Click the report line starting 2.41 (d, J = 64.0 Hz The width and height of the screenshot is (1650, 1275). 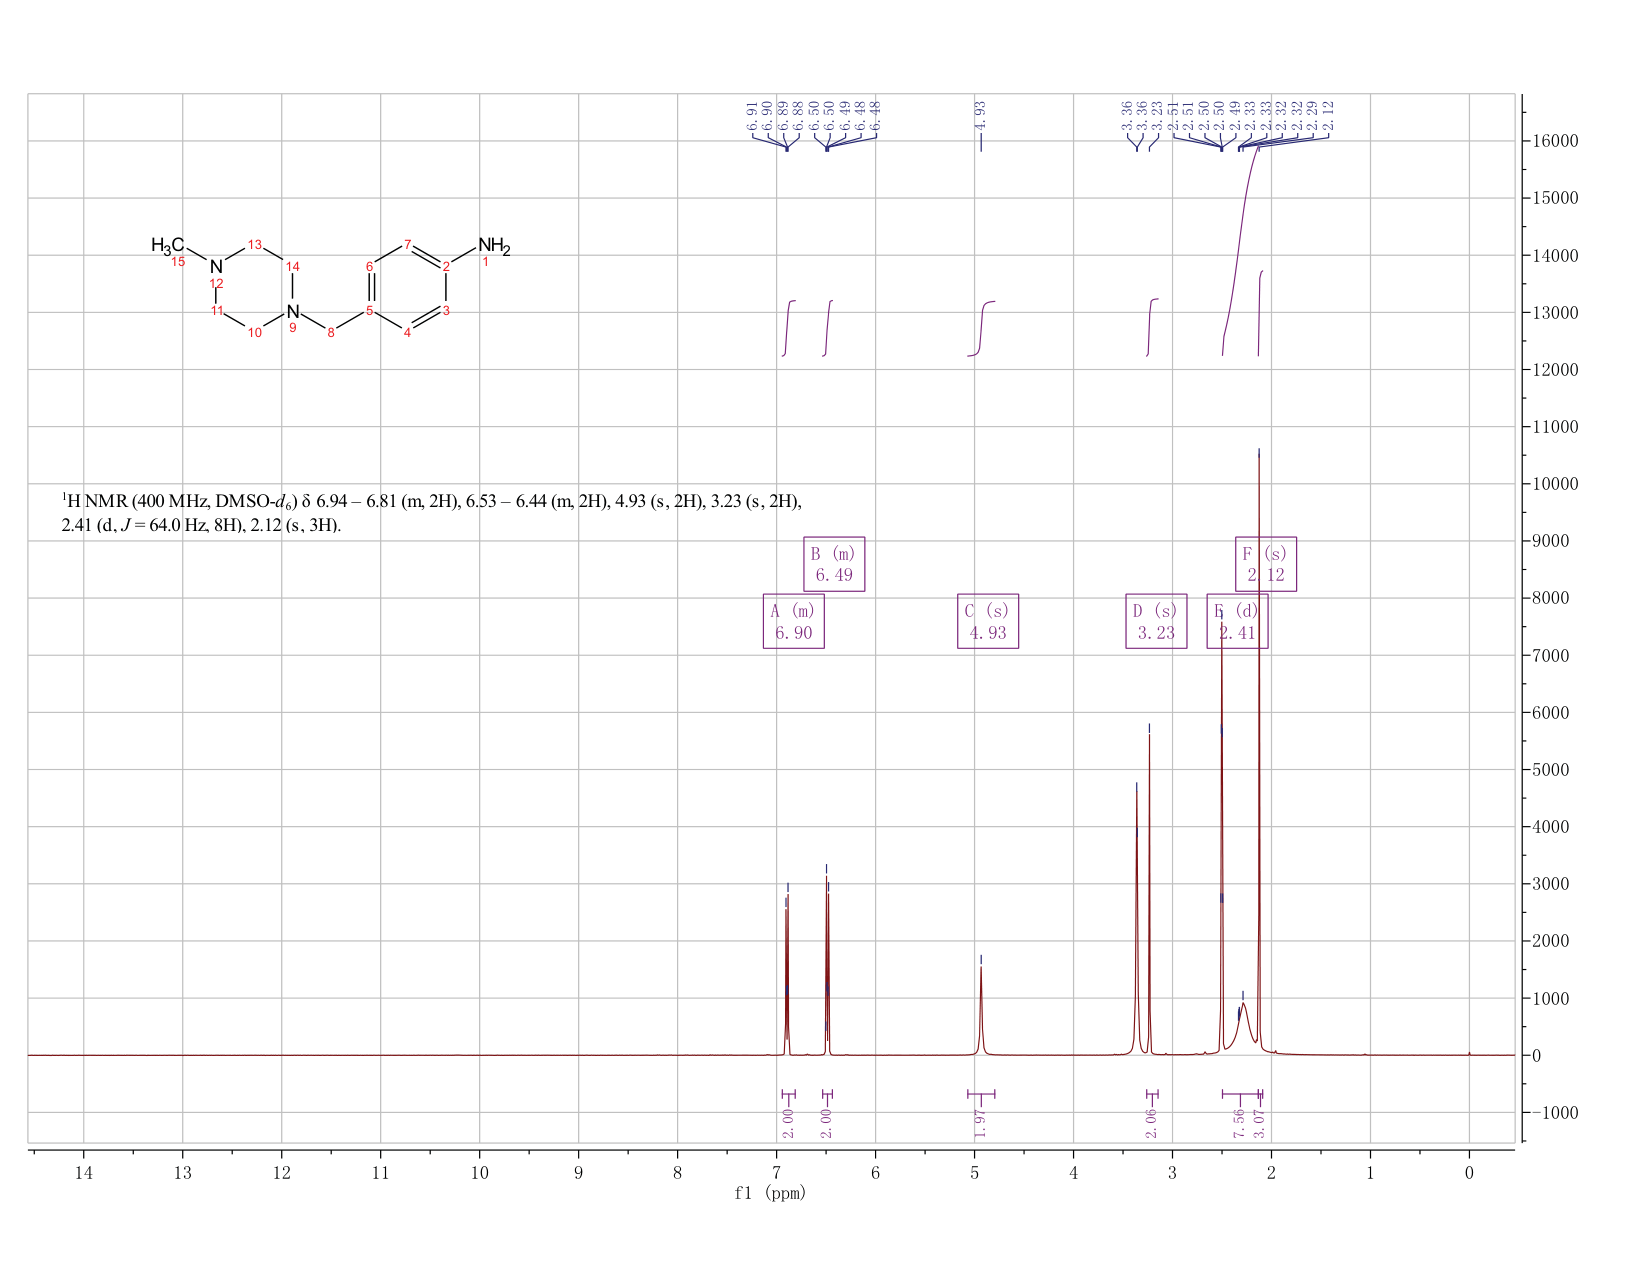coord(201,525)
